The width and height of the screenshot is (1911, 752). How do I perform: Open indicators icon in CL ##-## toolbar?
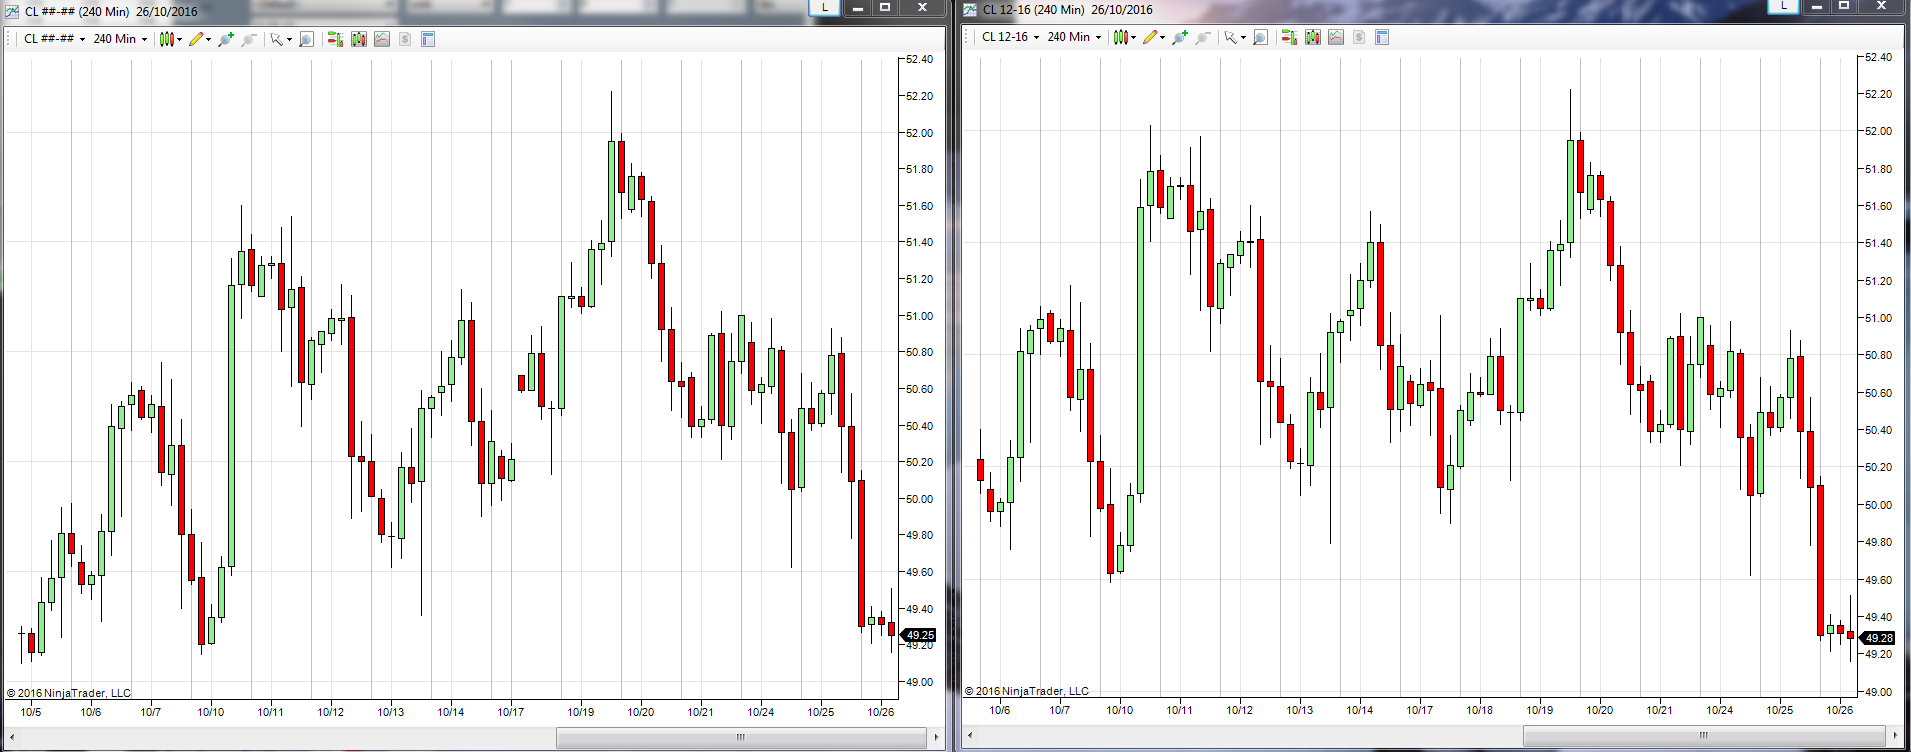click(x=382, y=39)
